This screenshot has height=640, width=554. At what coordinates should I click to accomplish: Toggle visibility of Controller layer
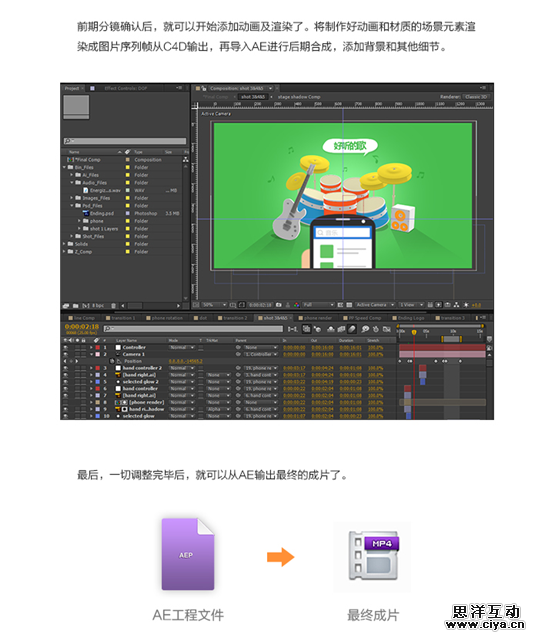(x=66, y=347)
